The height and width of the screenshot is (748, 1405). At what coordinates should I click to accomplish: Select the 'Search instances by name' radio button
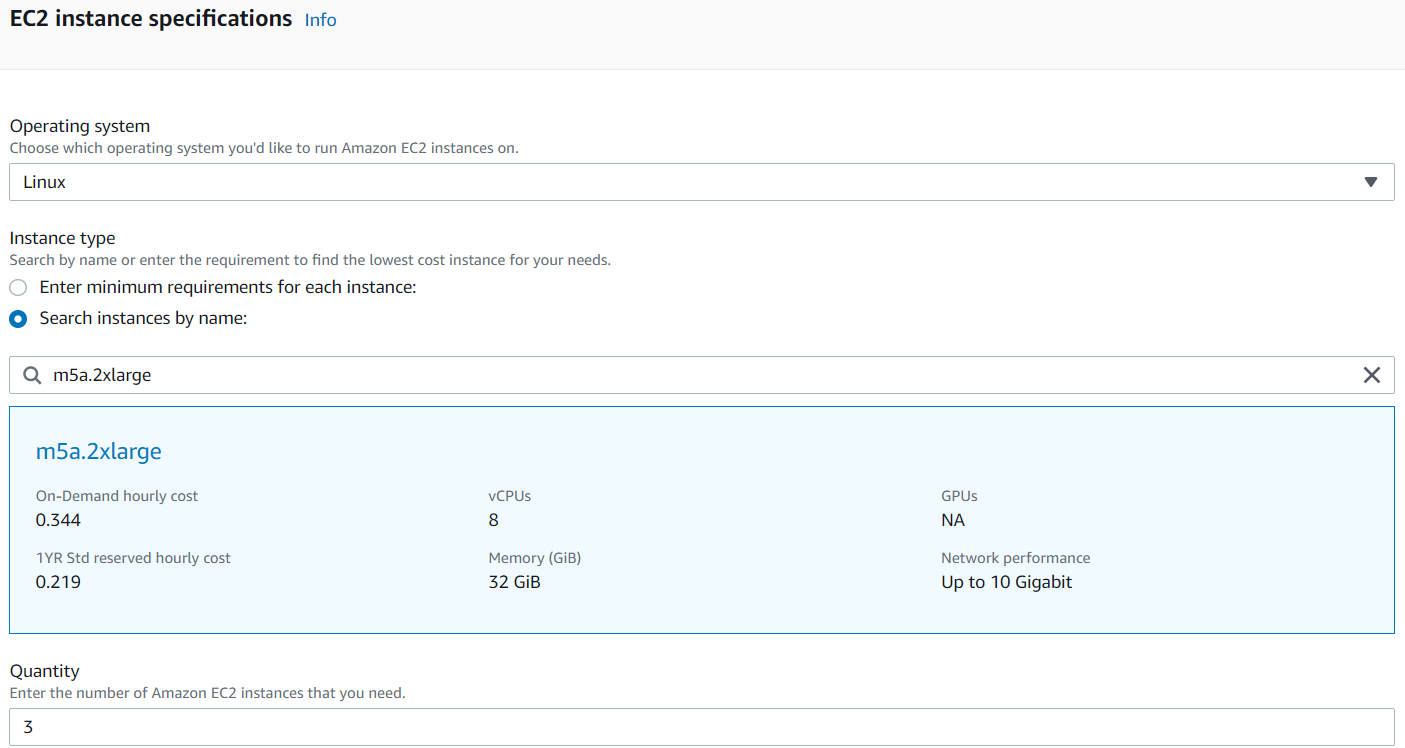click(x=17, y=319)
